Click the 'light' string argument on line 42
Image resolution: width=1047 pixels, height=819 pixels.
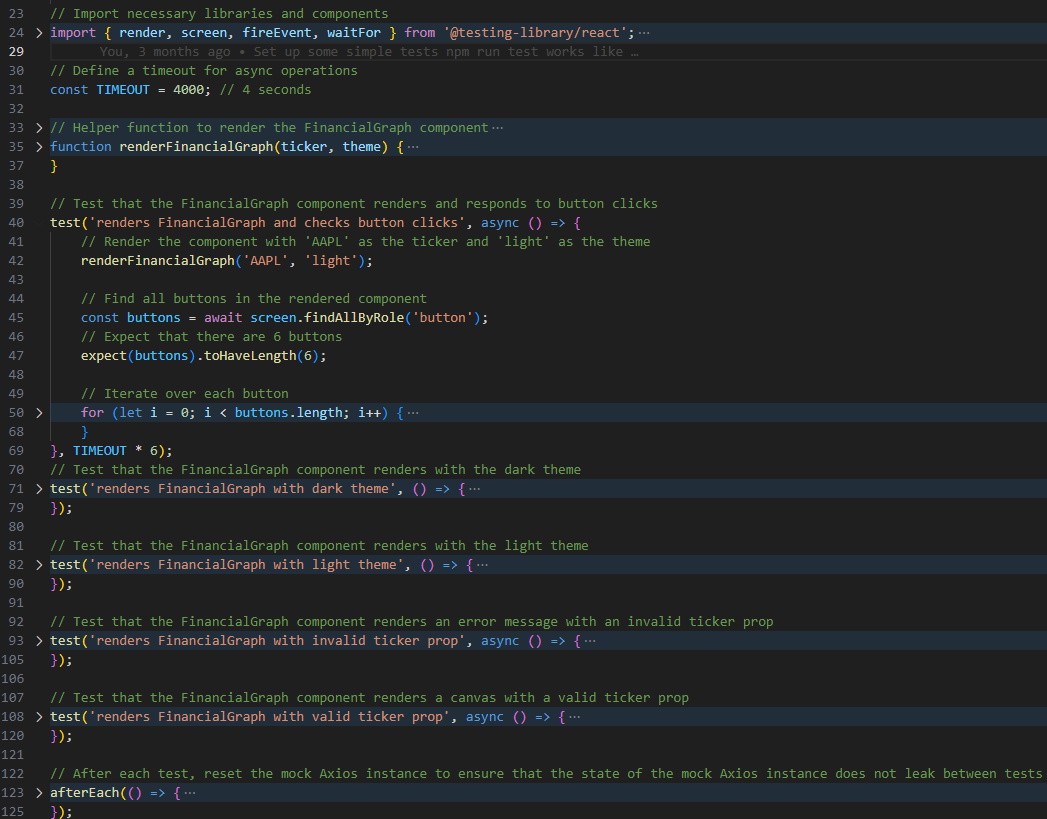331,261
